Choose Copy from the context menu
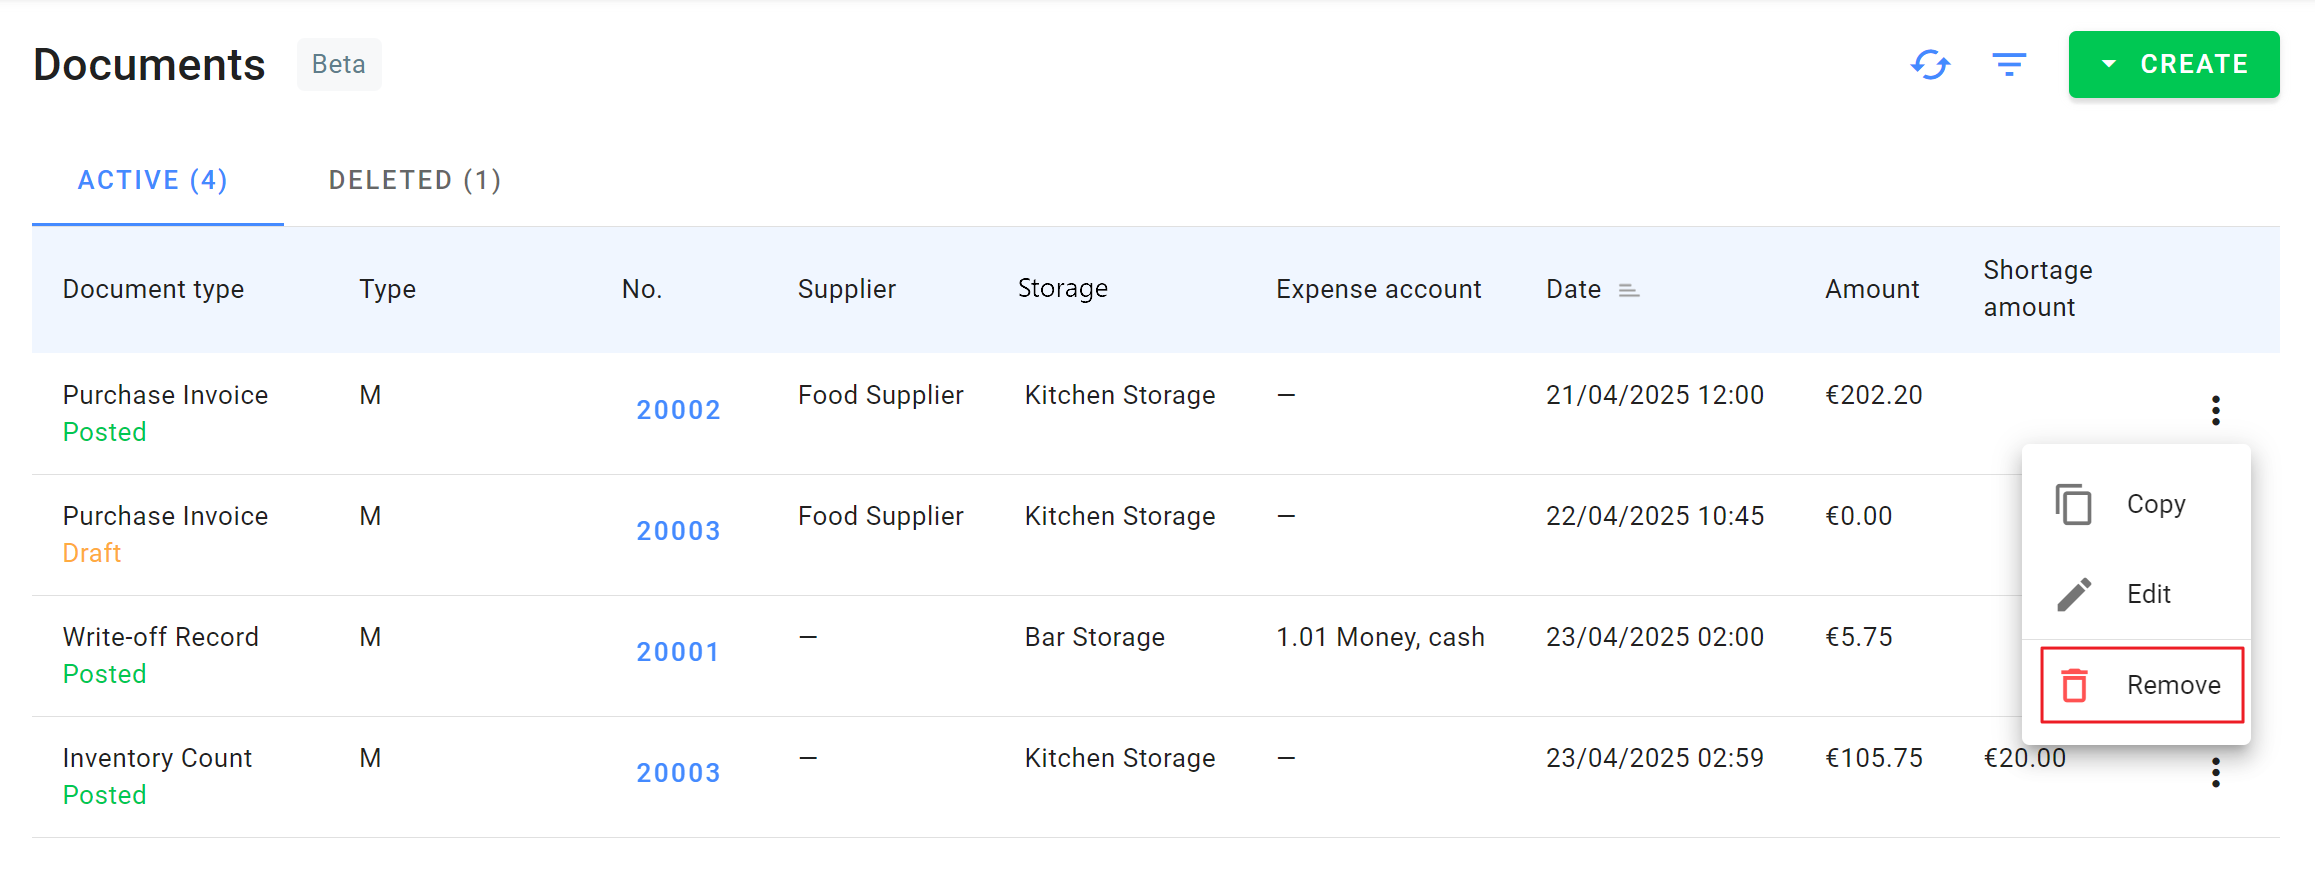 point(2156,504)
